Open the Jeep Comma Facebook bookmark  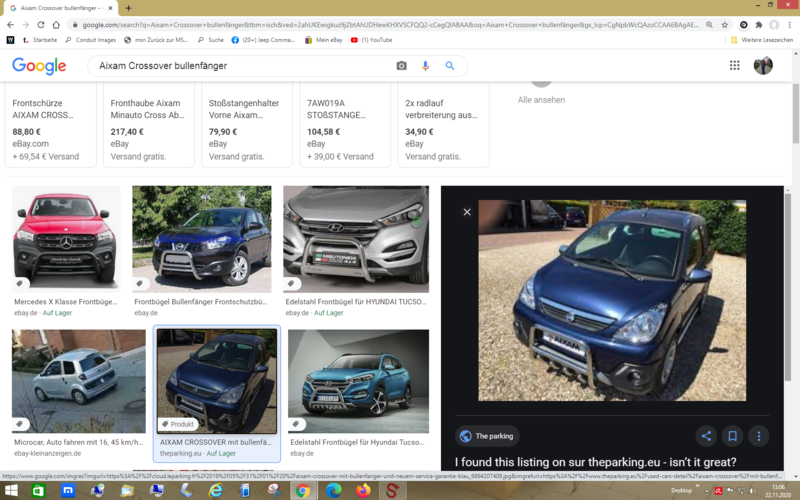click(263, 40)
